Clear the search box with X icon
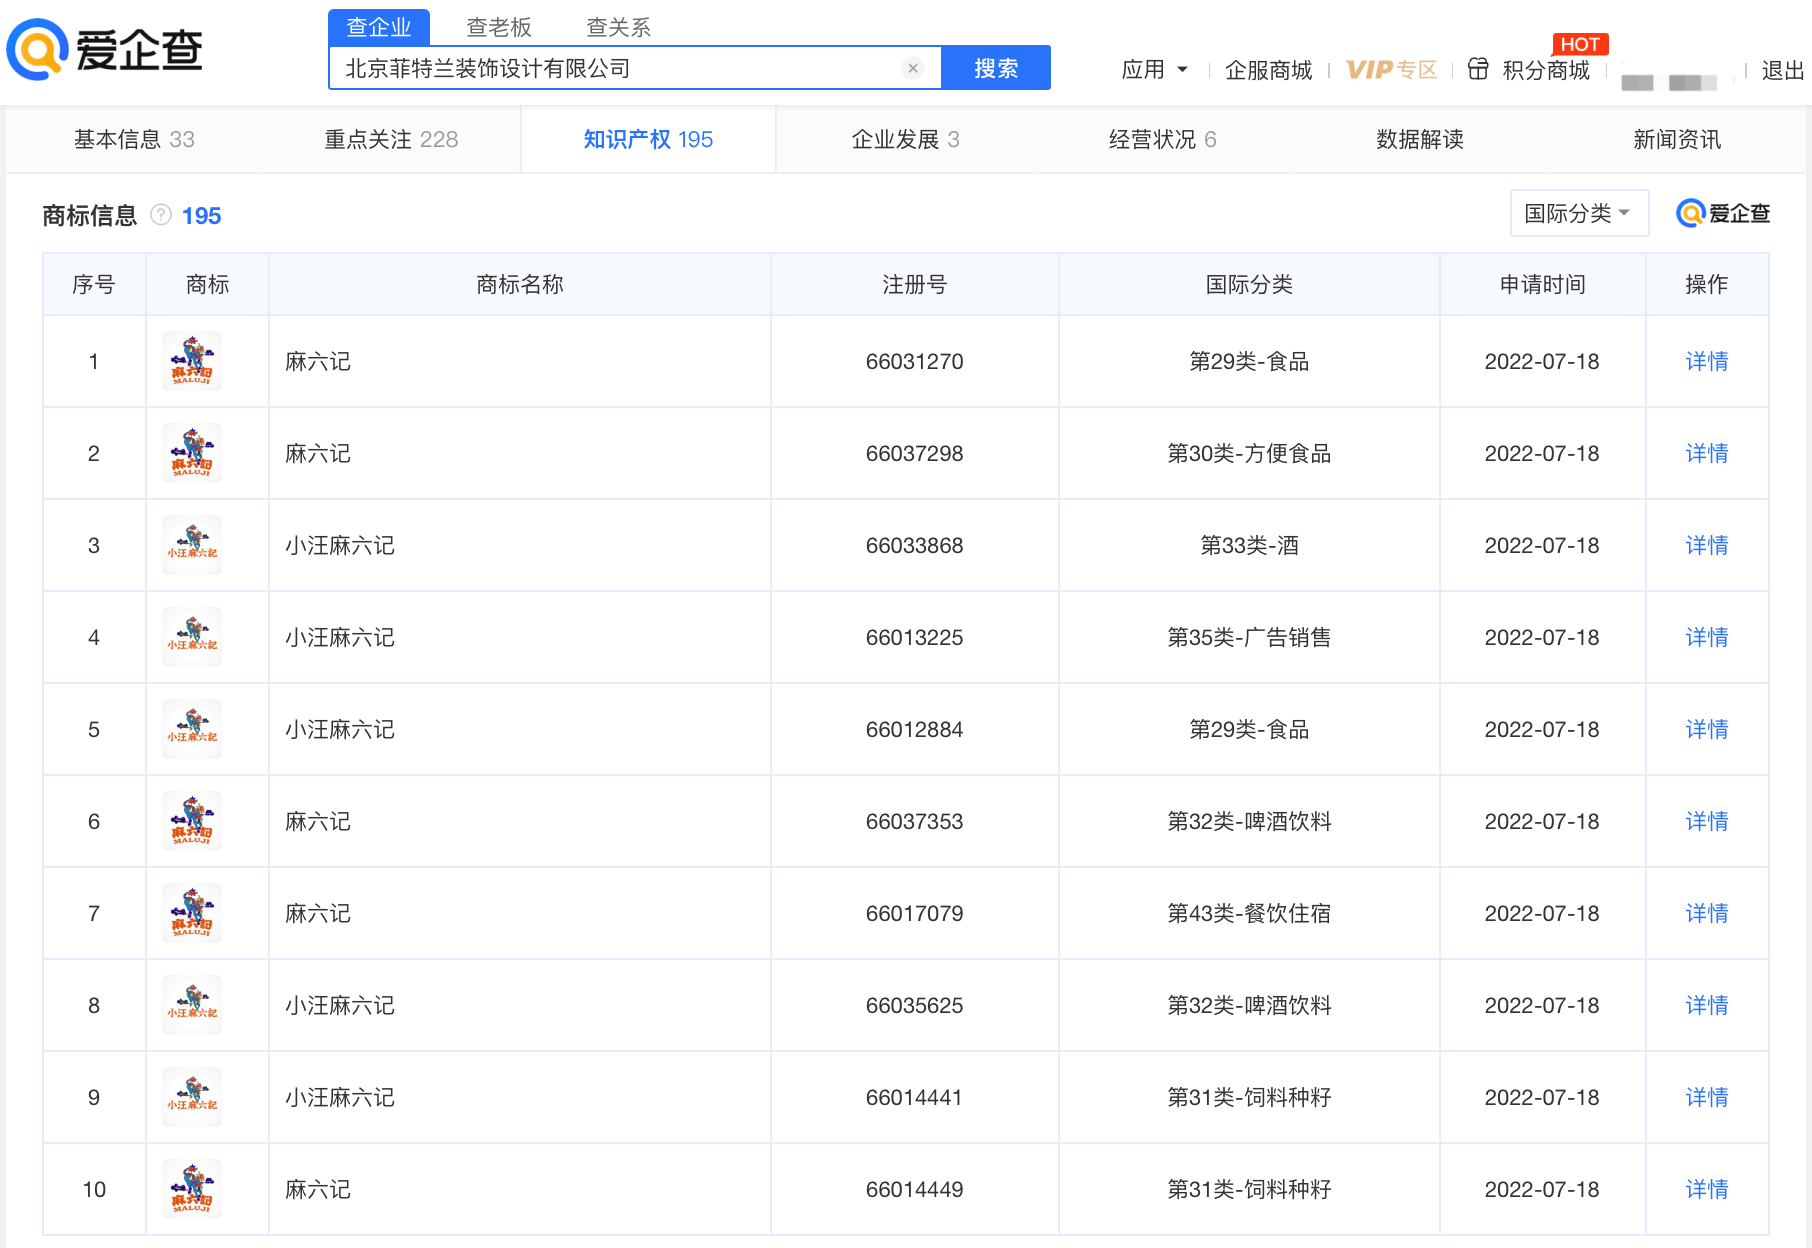 912,68
